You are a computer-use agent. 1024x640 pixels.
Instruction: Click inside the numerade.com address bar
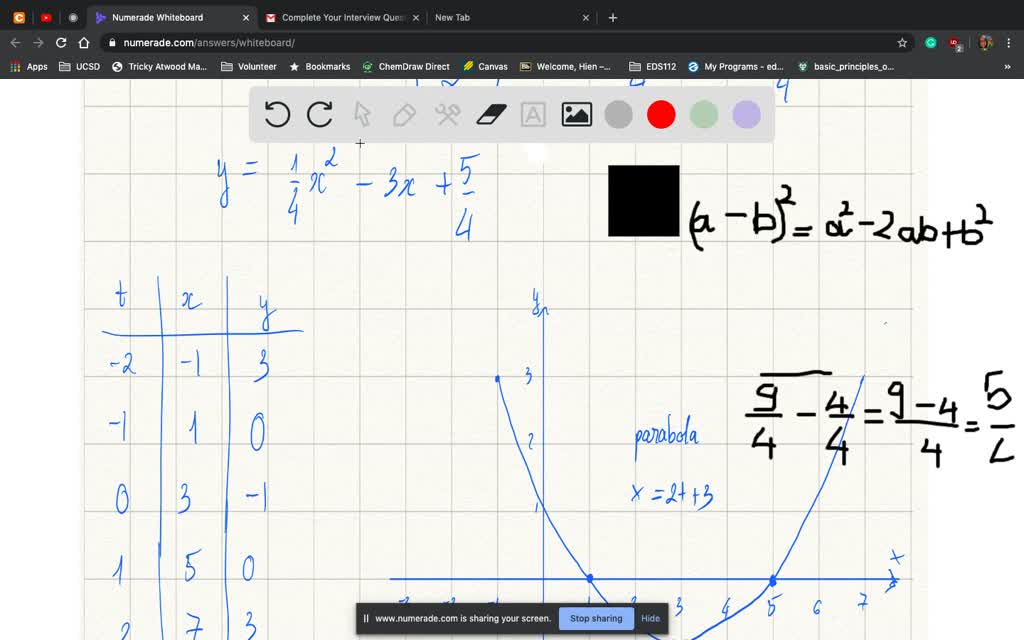pyautogui.click(x=200, y=43)
